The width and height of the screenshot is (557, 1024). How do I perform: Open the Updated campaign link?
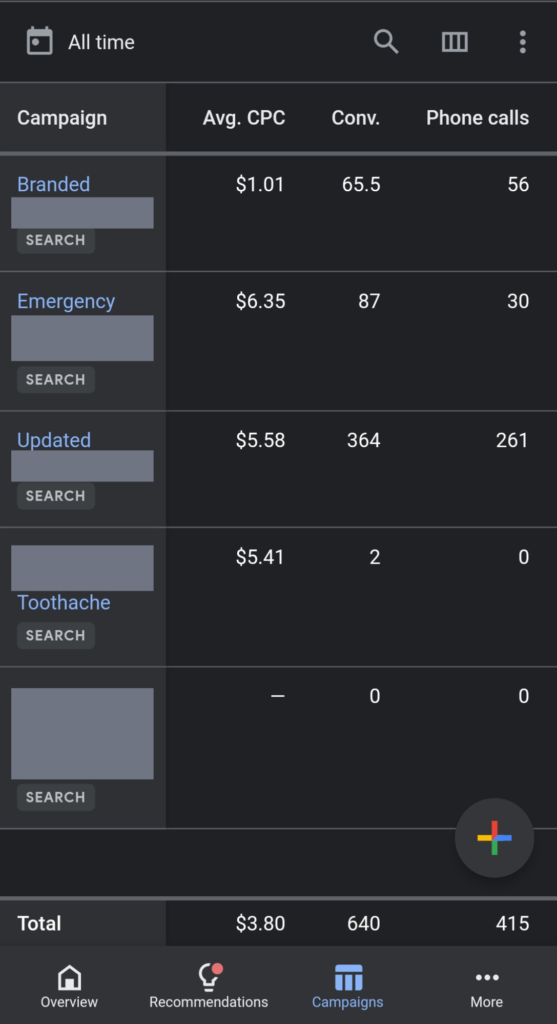tap(54, 440)
